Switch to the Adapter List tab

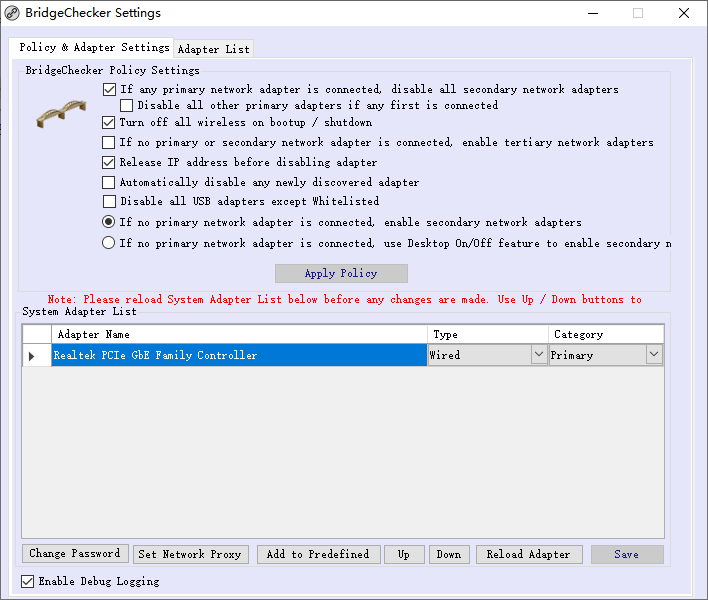[214, 49]
